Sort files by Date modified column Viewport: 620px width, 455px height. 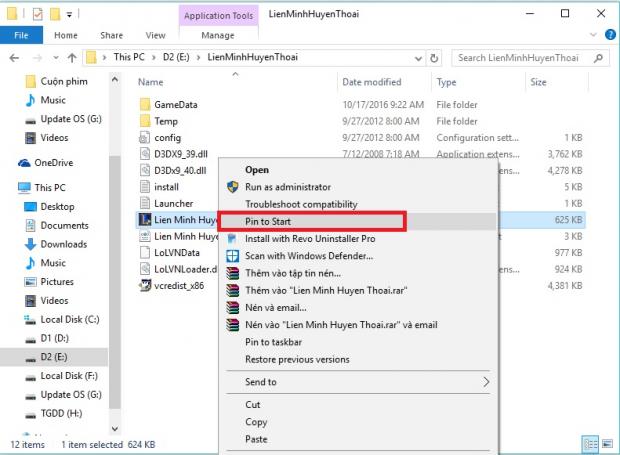point(372,82)
